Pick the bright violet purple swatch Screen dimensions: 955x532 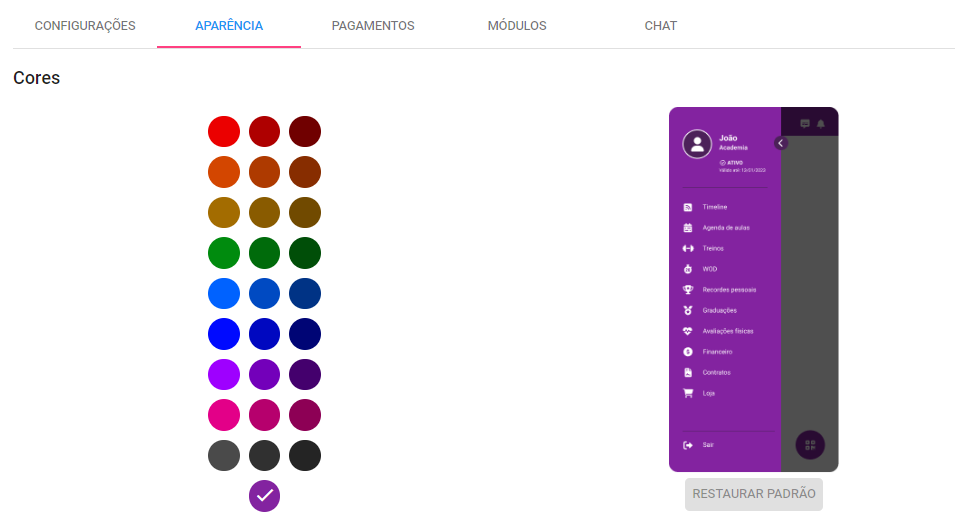click(x=224, y=375)
